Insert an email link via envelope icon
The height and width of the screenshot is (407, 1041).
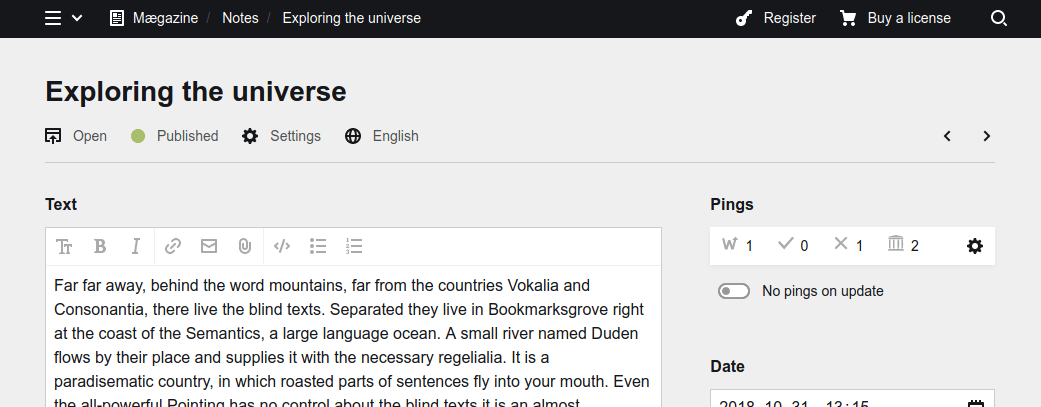point(209,246)
